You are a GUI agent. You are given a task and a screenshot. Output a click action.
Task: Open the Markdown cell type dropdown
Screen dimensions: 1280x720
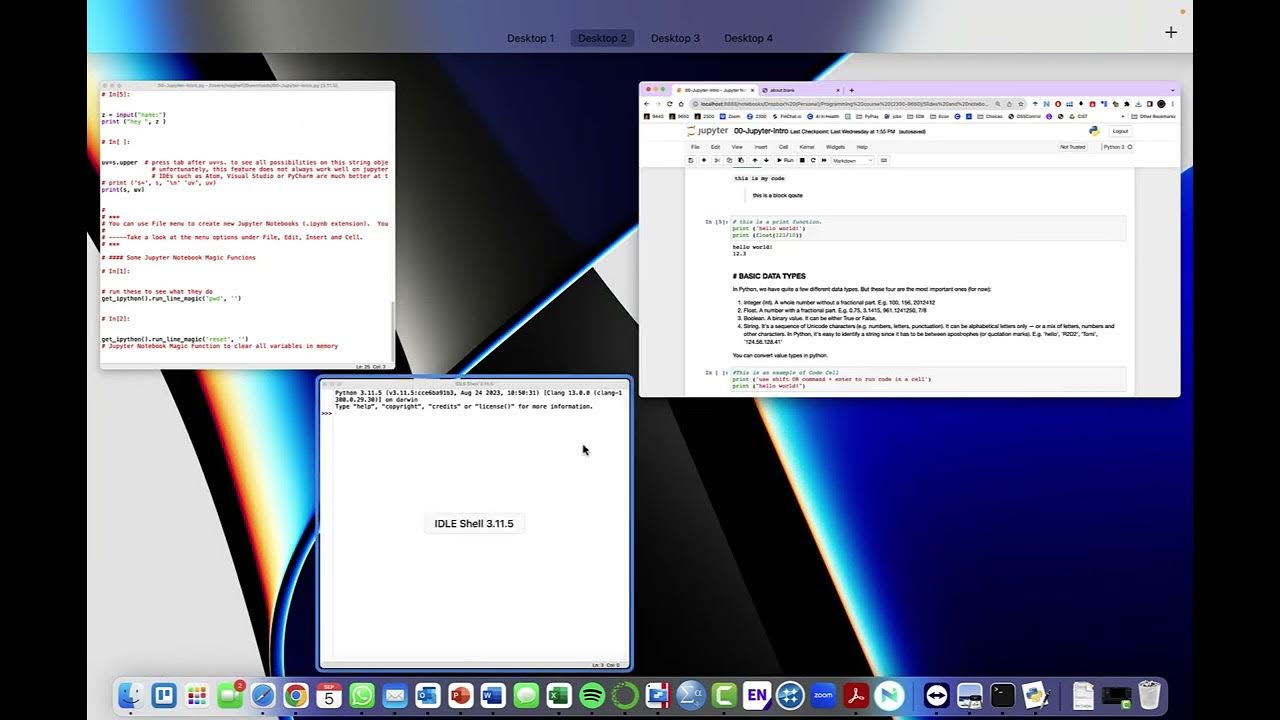(853, 160)
